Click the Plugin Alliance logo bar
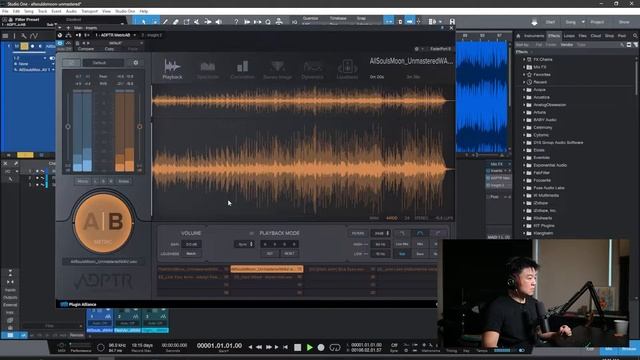This screenshot has width=640, height=360. coord(78,304)
